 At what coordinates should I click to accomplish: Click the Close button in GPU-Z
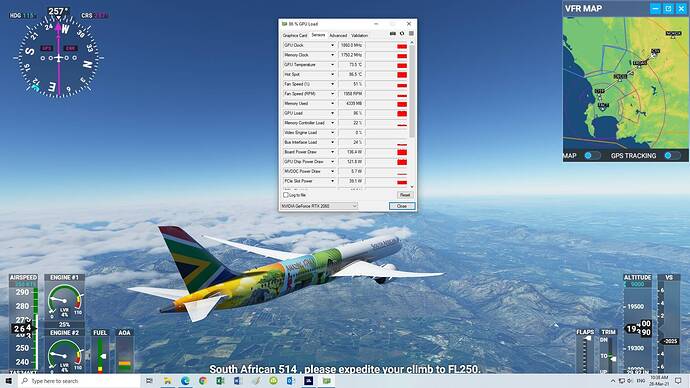coord(402,206)
